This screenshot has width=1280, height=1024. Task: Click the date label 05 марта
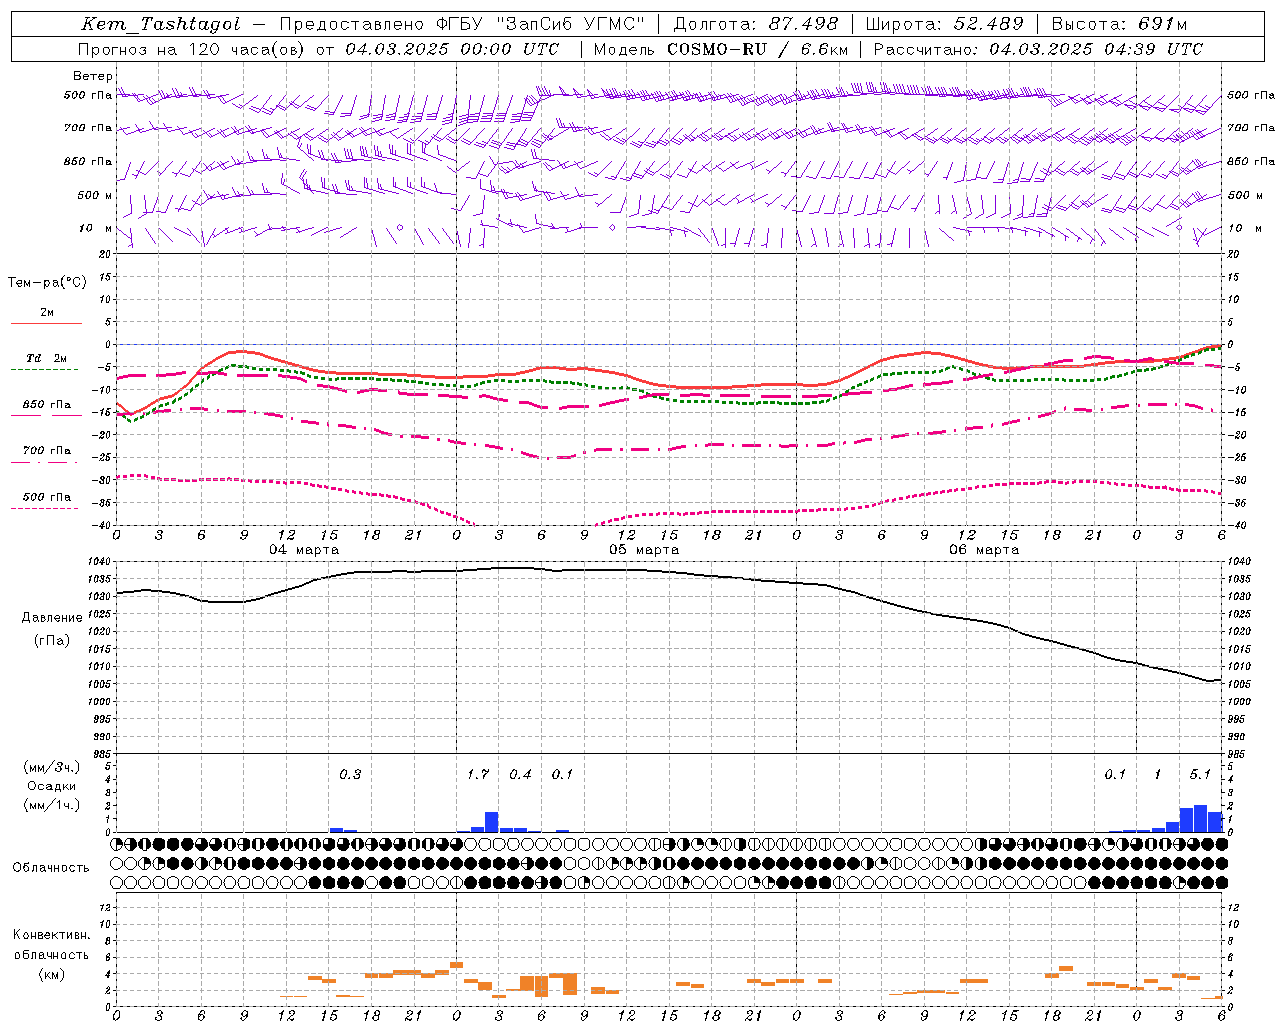pos(644,549)
